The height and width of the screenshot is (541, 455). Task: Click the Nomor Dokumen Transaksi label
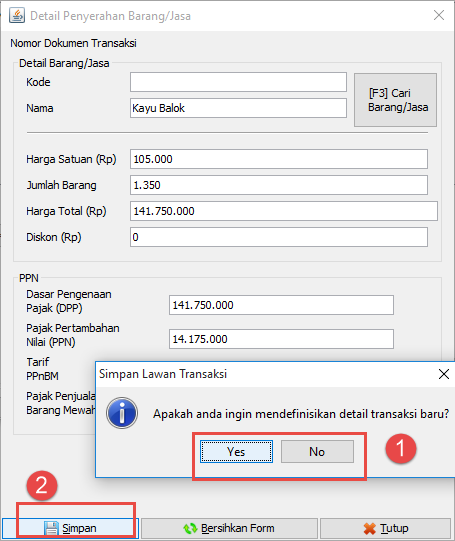73,43
